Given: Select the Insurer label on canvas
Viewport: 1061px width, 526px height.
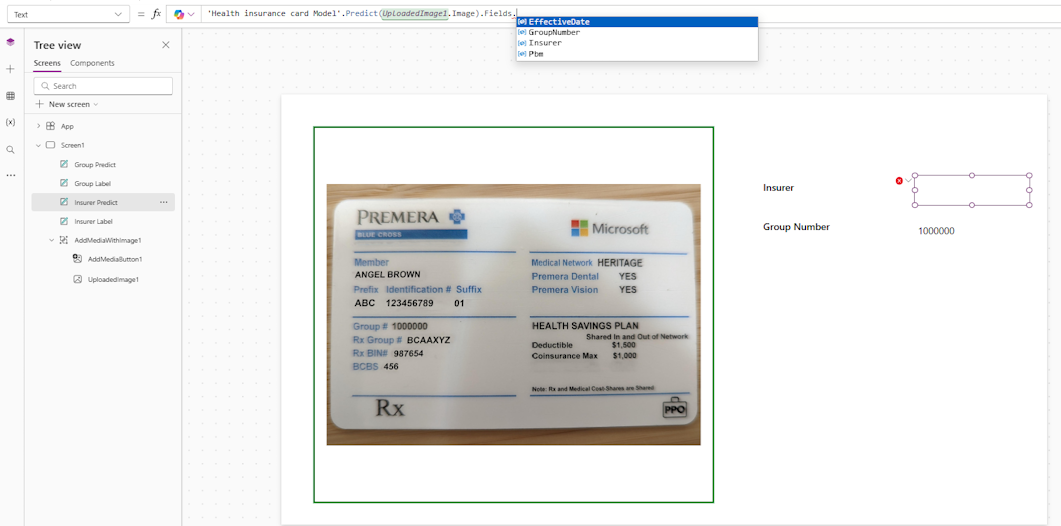Looking at the screenshot, I should coord(778,188).
